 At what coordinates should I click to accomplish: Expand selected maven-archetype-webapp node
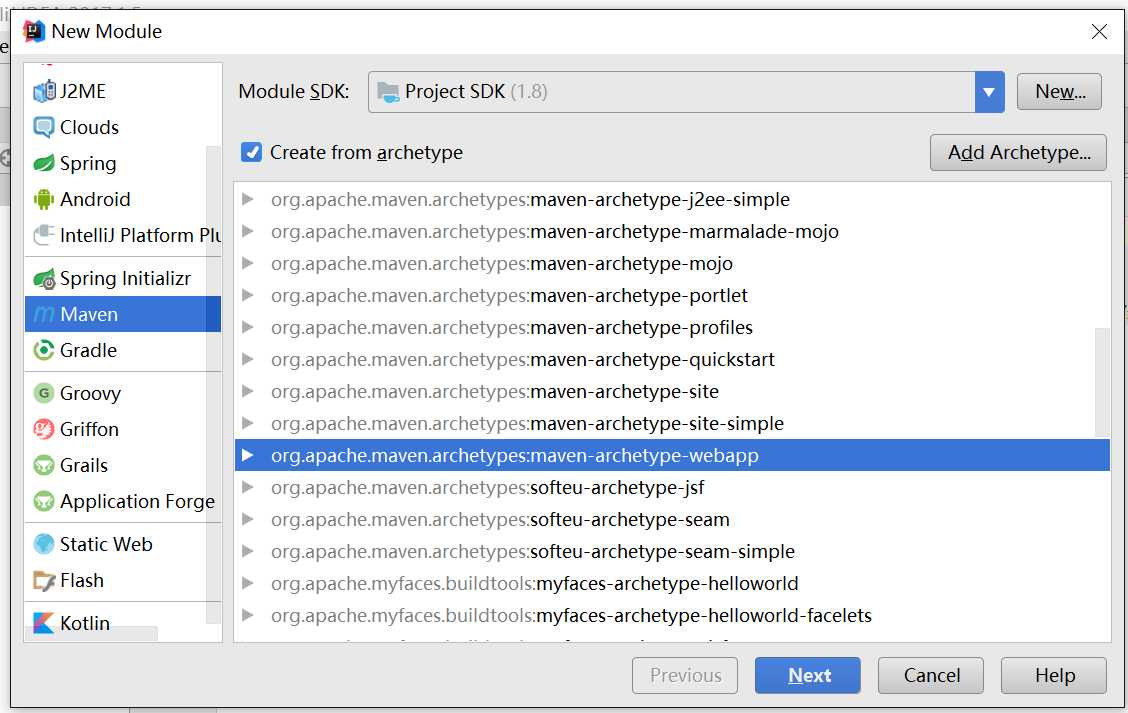[247, 455]
